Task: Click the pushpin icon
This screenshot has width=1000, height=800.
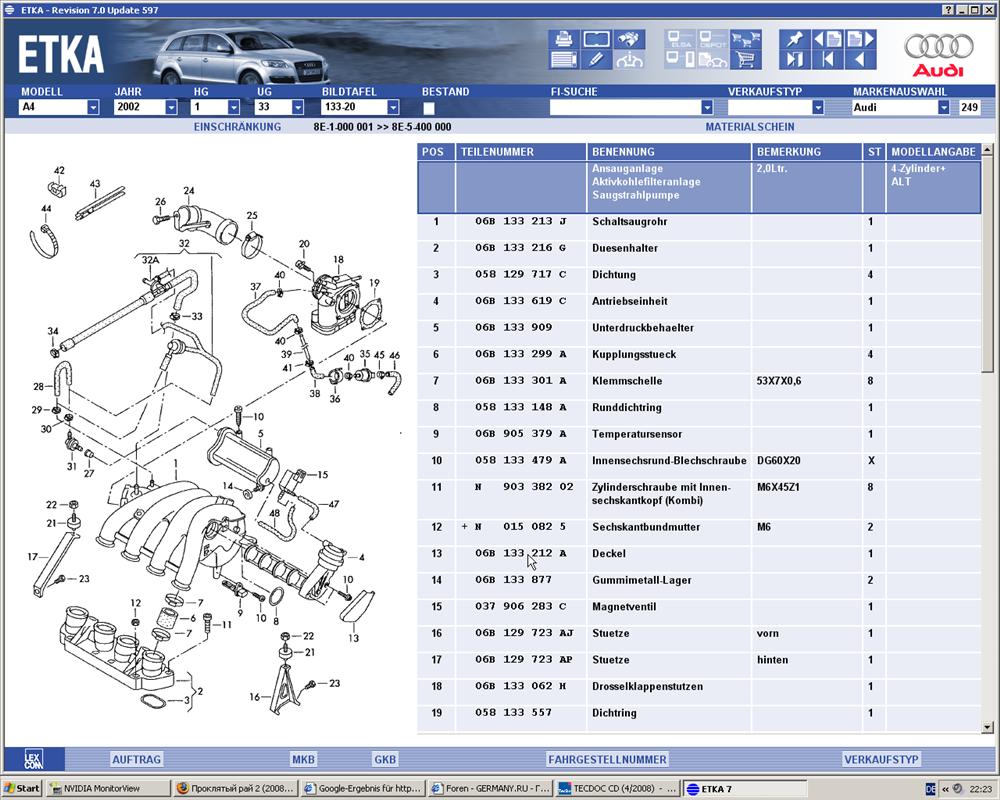Action: coord(795,39)
